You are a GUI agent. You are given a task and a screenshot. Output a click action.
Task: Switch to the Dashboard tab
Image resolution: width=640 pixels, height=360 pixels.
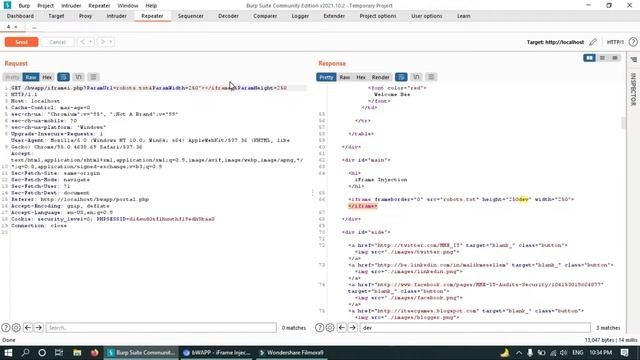[x=20, y=16]
